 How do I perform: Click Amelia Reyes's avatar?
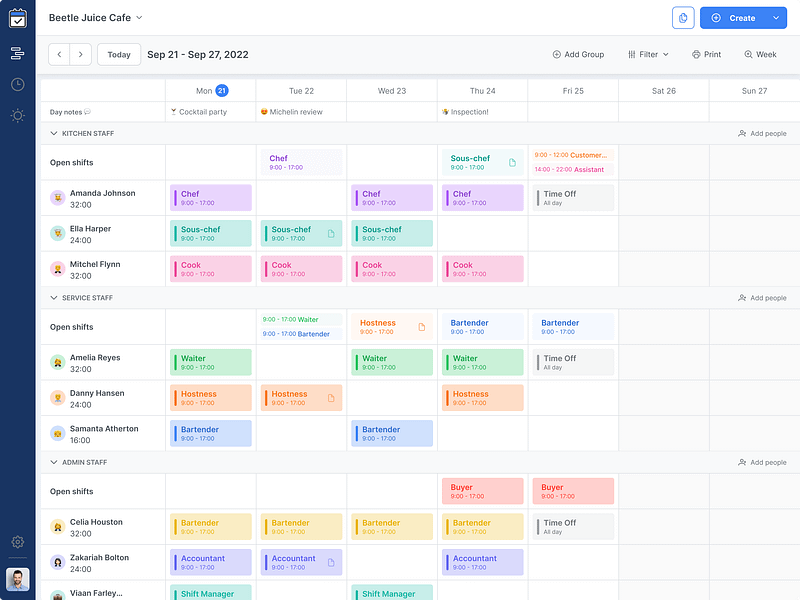(x=58, y=362)
